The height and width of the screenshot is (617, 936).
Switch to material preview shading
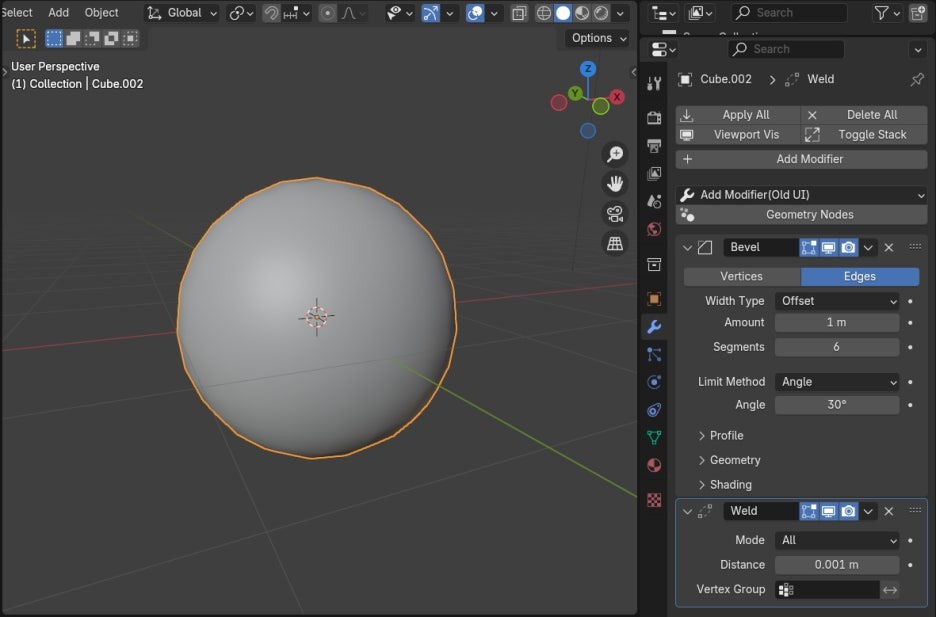tap(582, 13)
